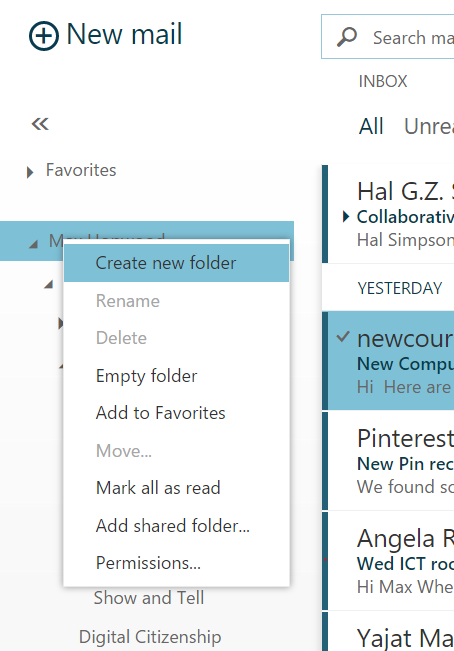This screenshot has width=454, height=651.
Task: Click the search magnifier icon
Action: [347, 37]
